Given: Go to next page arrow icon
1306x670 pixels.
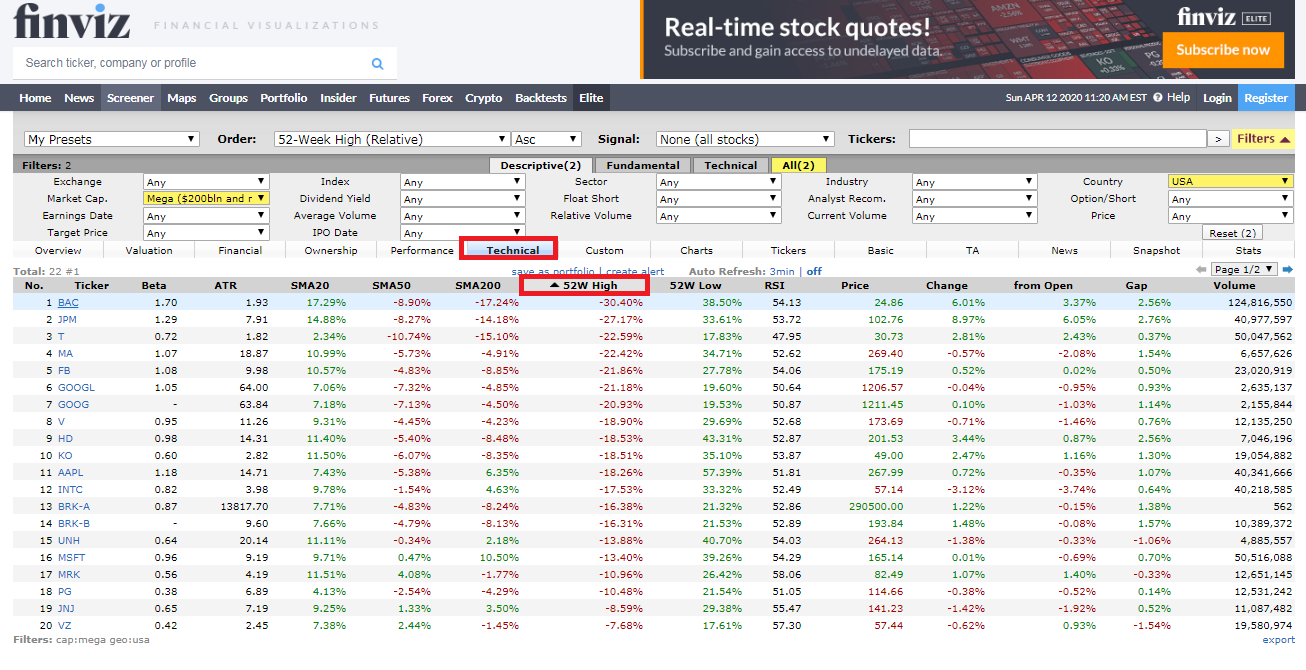Looking at the screenshot, I should coord(1288,270).
